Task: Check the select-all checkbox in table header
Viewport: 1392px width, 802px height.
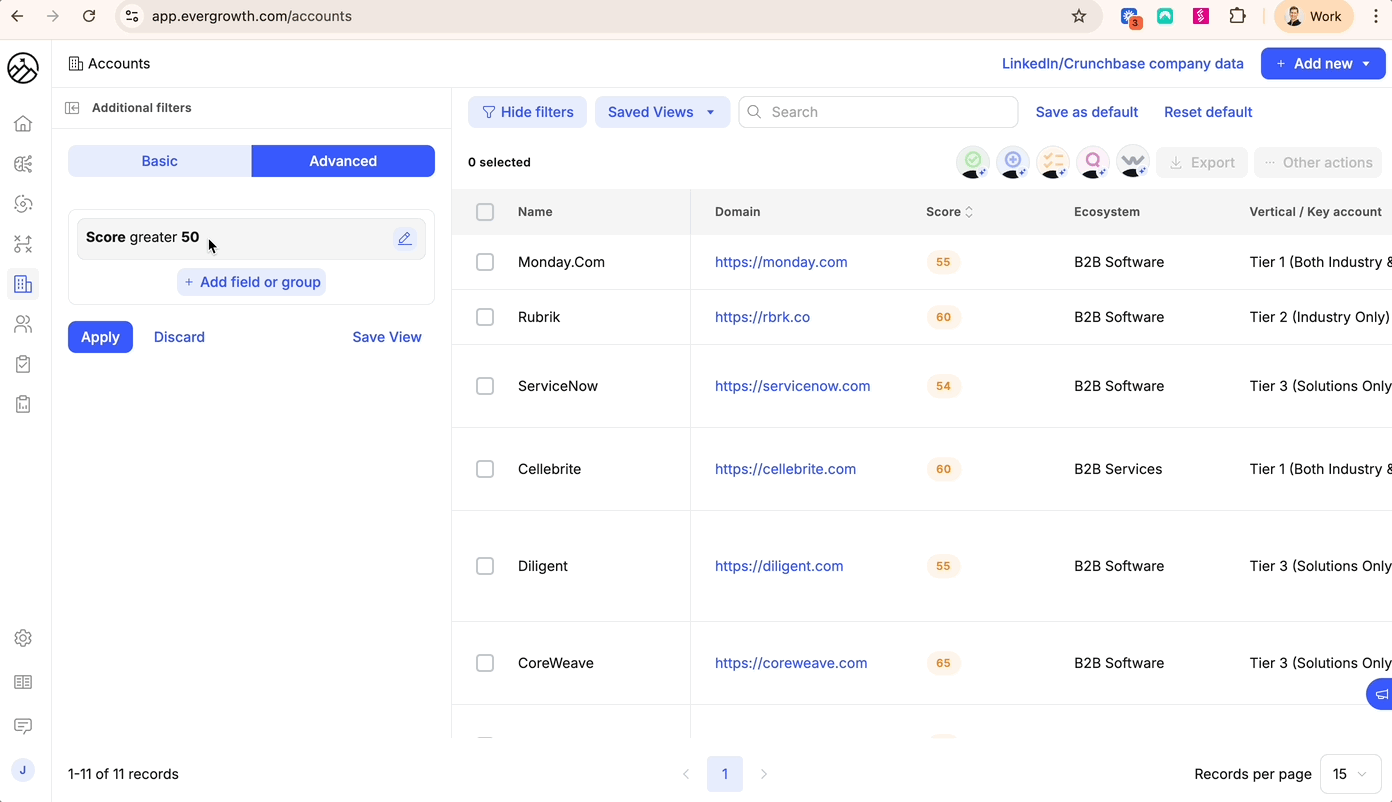Action: click(x=485, y=211)
